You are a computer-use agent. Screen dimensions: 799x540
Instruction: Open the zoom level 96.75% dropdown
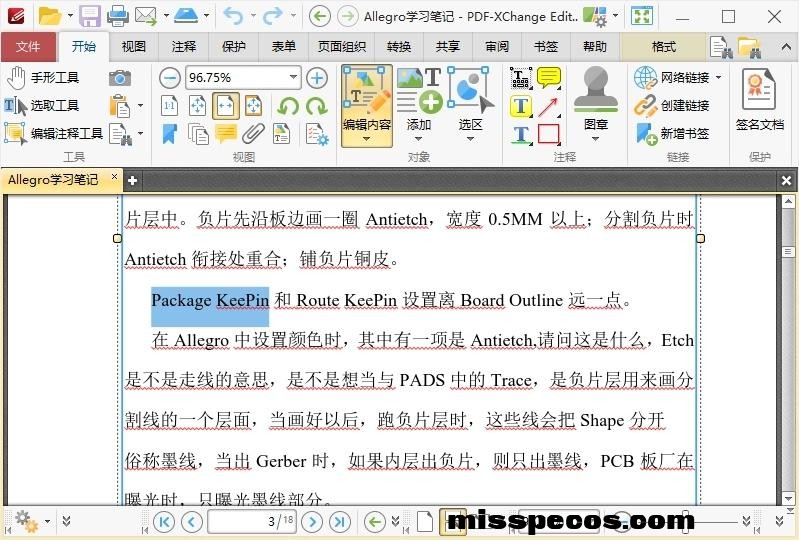pyautogui.click(x=293, y=77)
